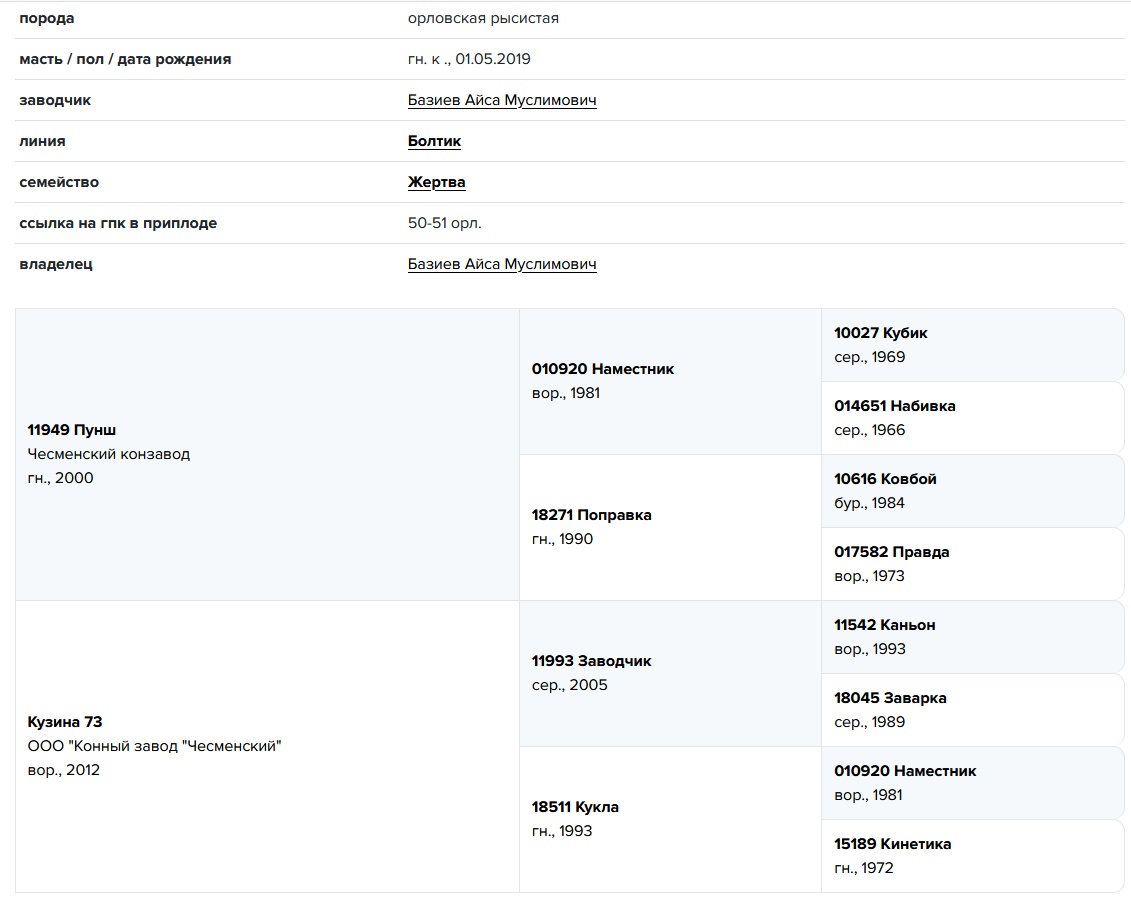Open pedigree entry 18271 Поправка
The width and height of the screenshot is (1131, 913).
tap(591, 515)
